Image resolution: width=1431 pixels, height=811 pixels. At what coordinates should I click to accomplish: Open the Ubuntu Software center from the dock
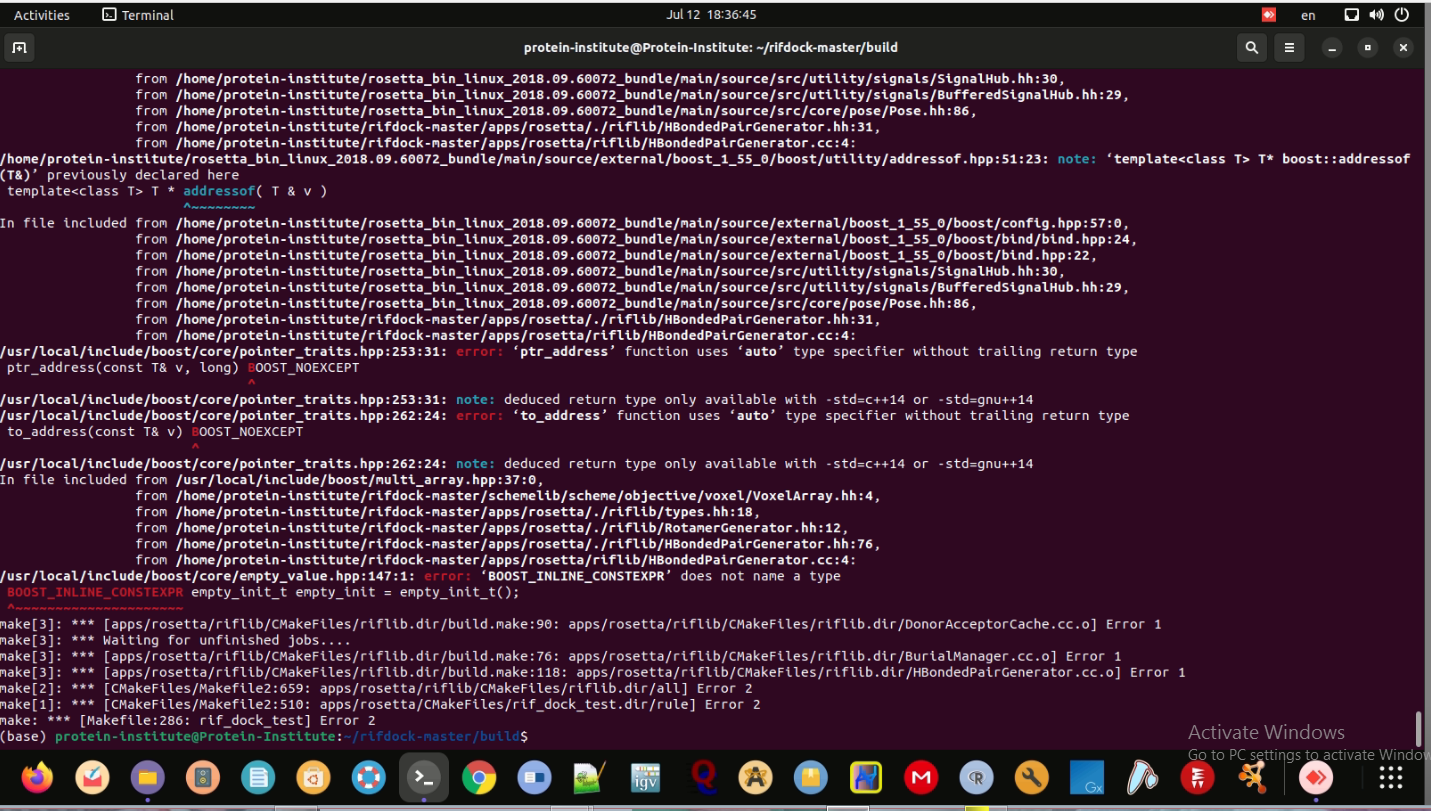(x=313, y=777)
